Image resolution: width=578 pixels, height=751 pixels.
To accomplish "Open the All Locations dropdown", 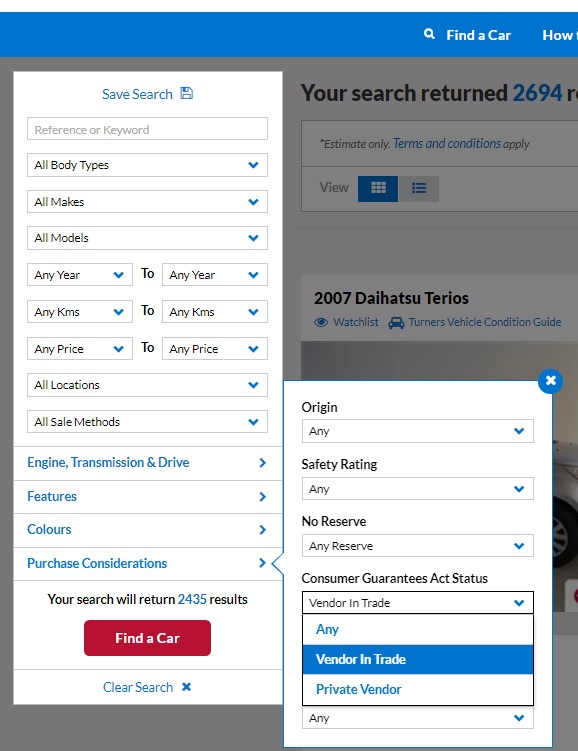I will [147, 385].
